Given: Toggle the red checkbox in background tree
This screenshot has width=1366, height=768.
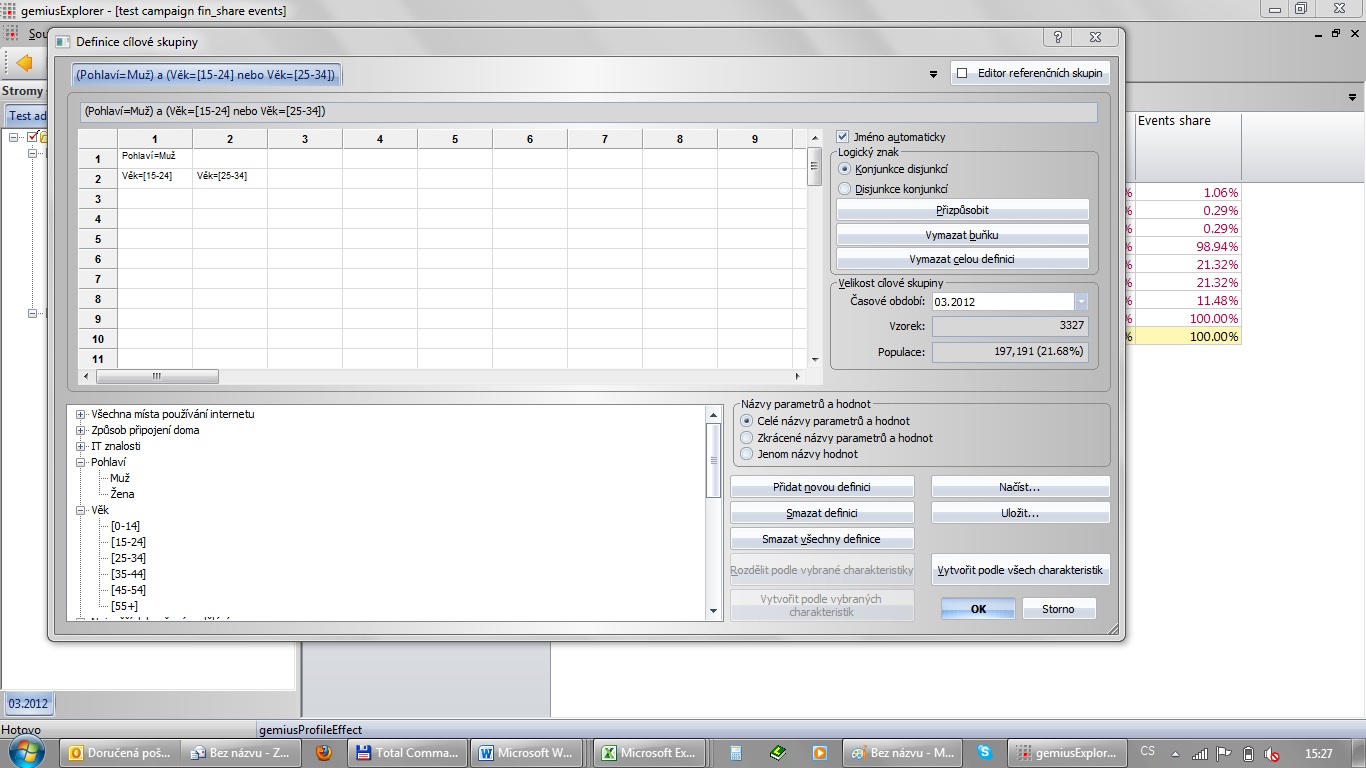Looking at the screenshot, I should coord(33,137).
